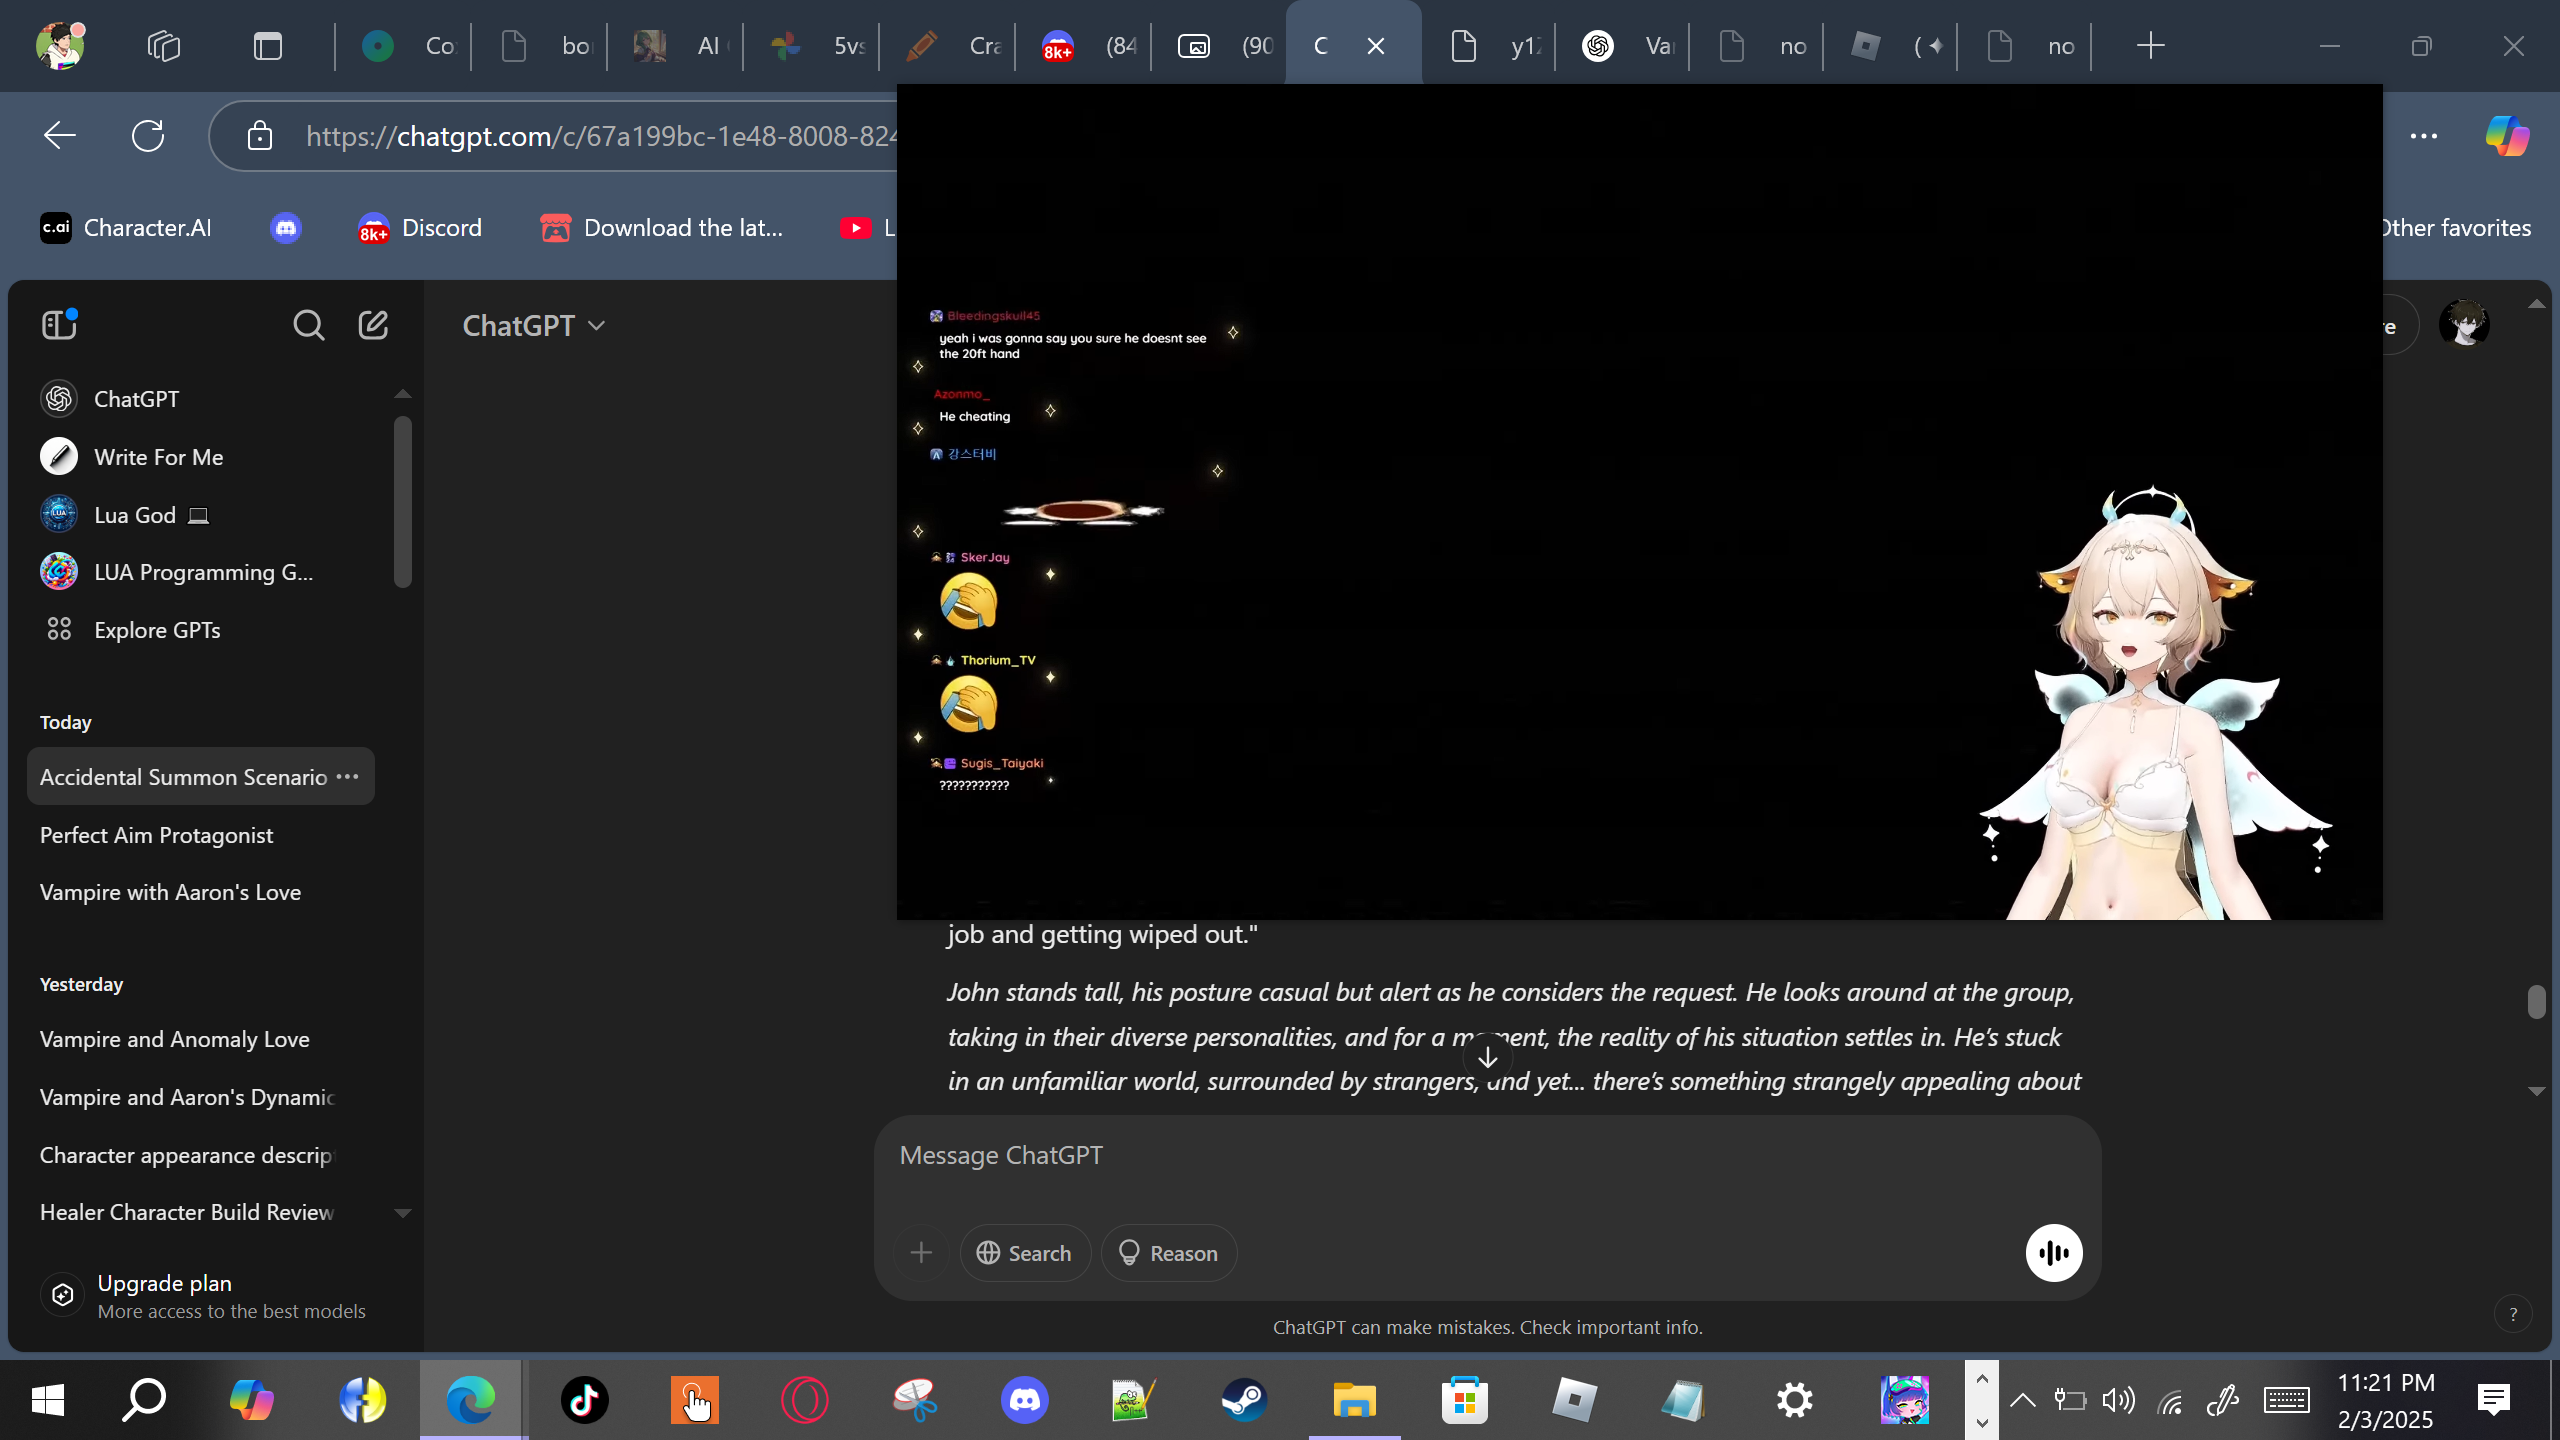Viewport: 2560px width, 1440px height.
Task: Reload the page with the refresh icon
Action: (148, 136)
